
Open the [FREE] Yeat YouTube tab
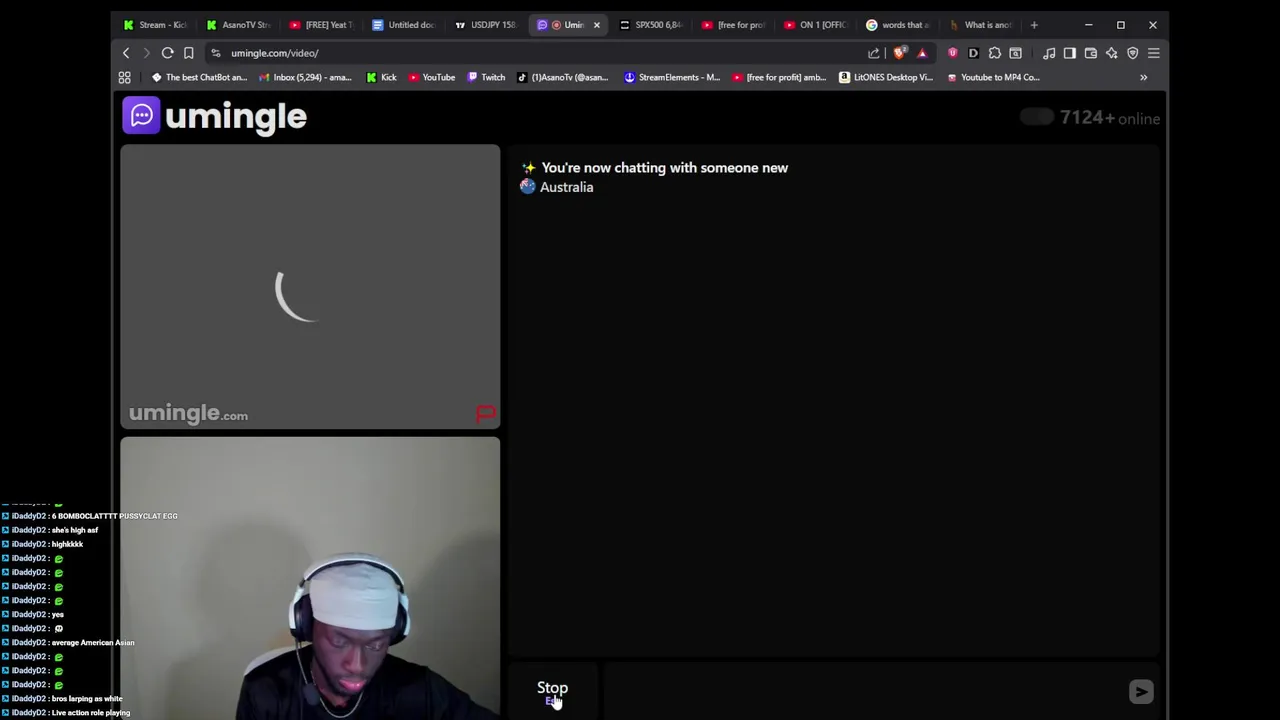click(320, 25)
